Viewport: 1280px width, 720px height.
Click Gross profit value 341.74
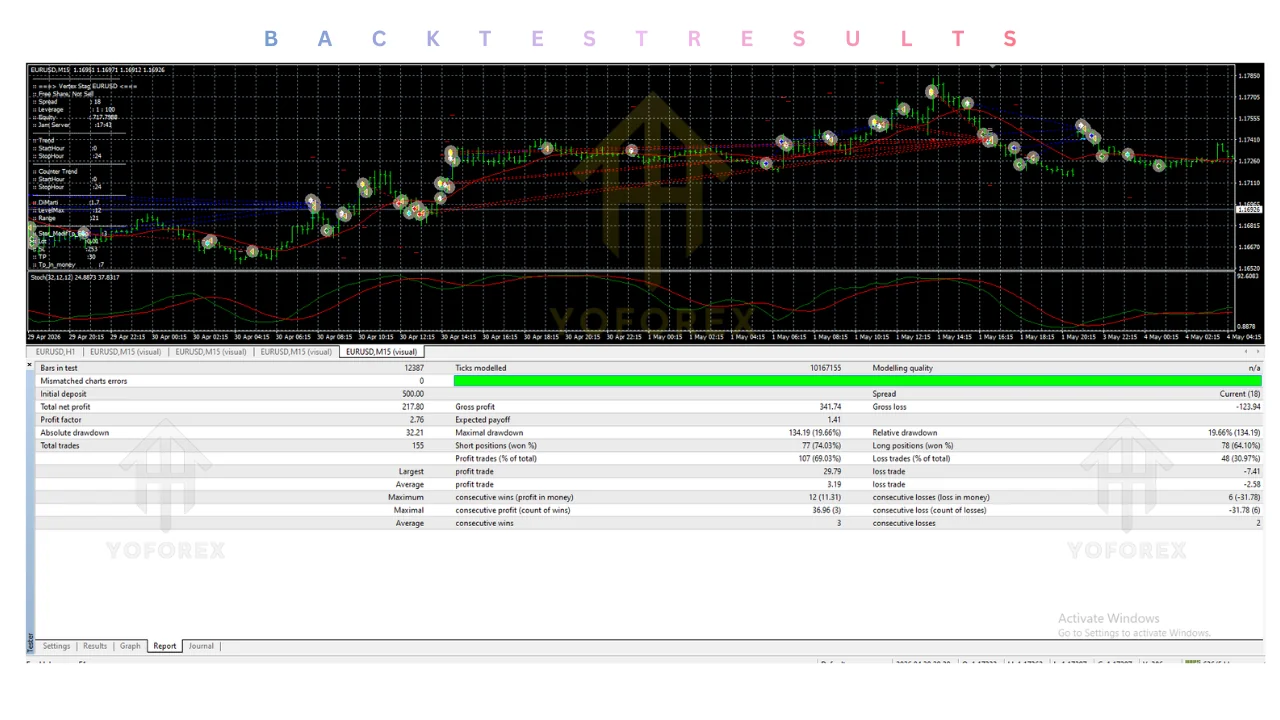[x=830, y=407]
